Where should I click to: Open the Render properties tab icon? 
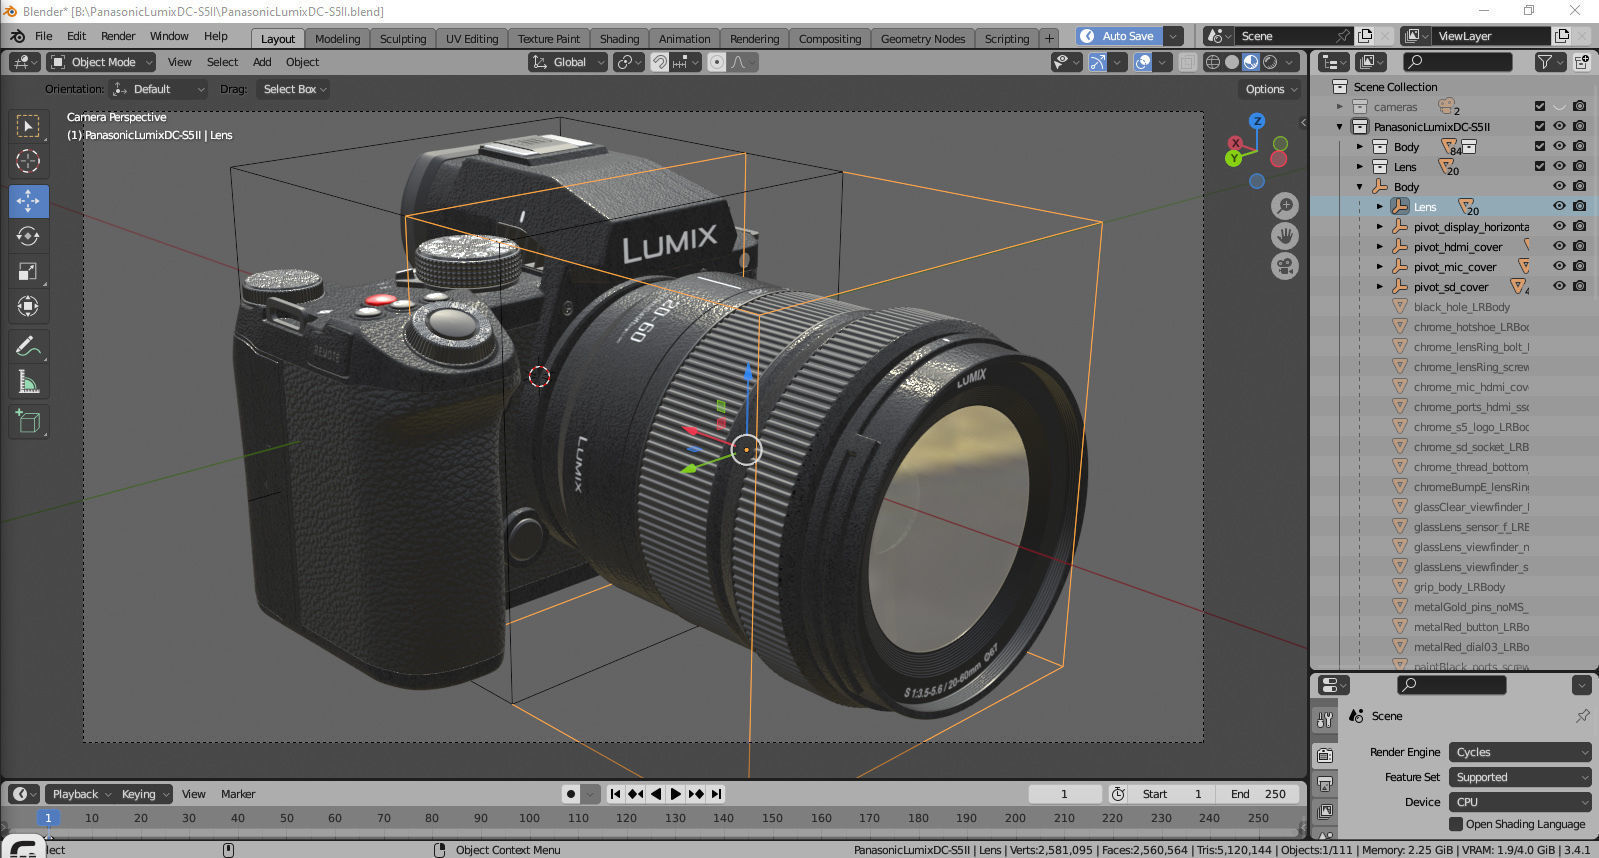[1325, 755]
